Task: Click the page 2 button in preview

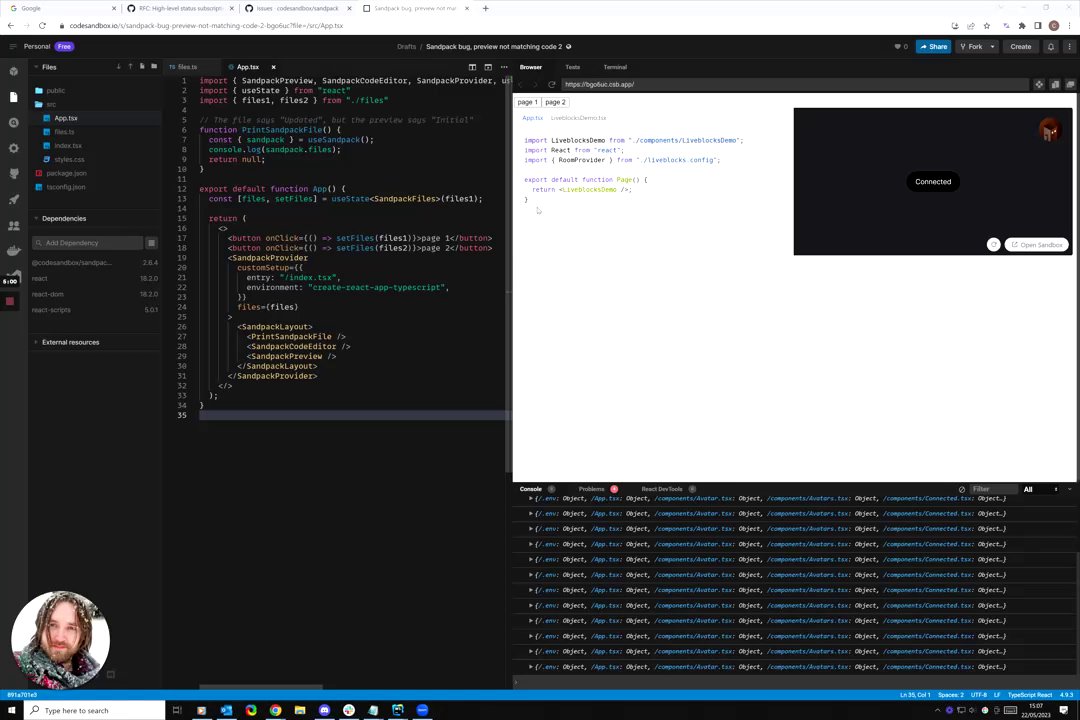Action: coord(555,102)
